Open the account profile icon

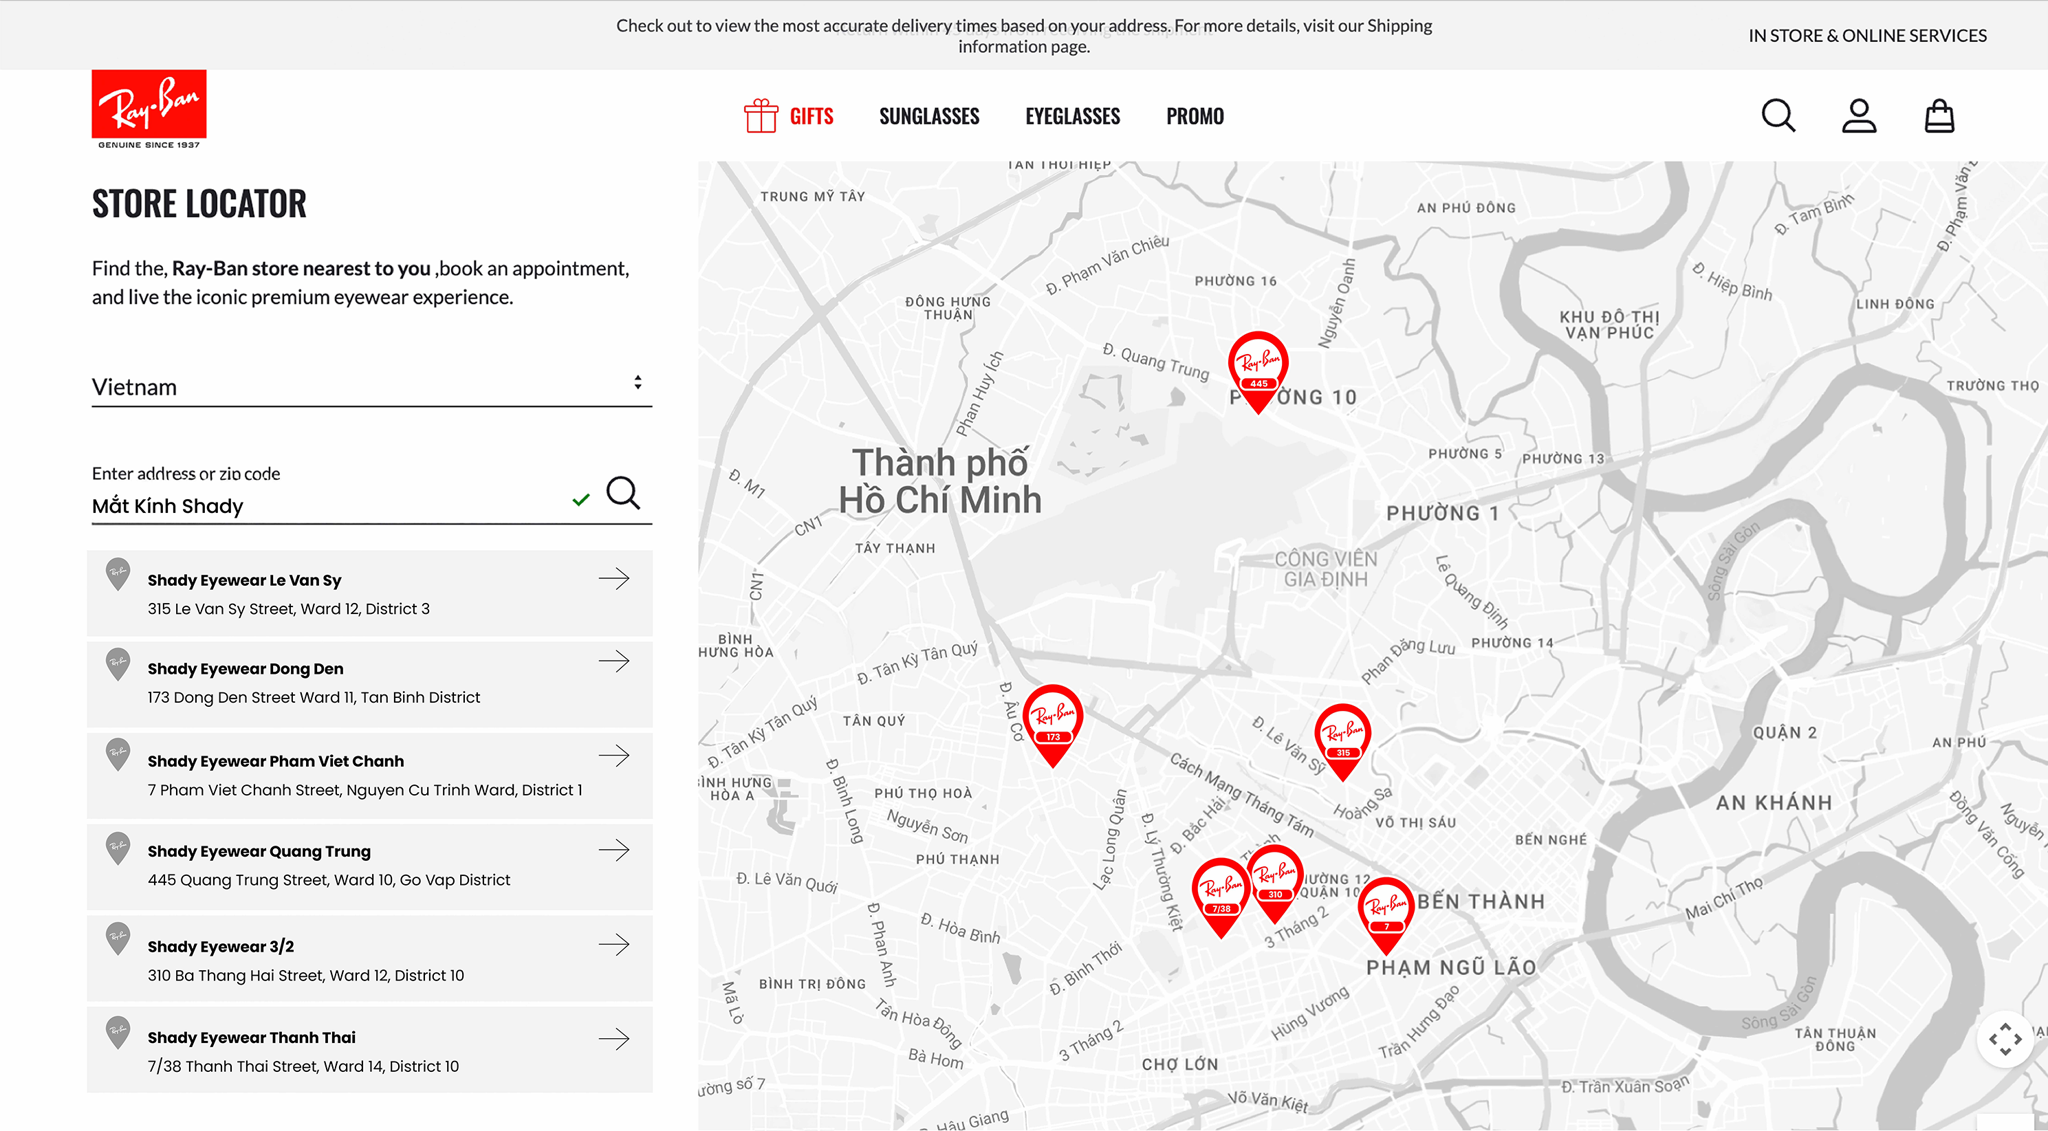[x=1859, y=115]
